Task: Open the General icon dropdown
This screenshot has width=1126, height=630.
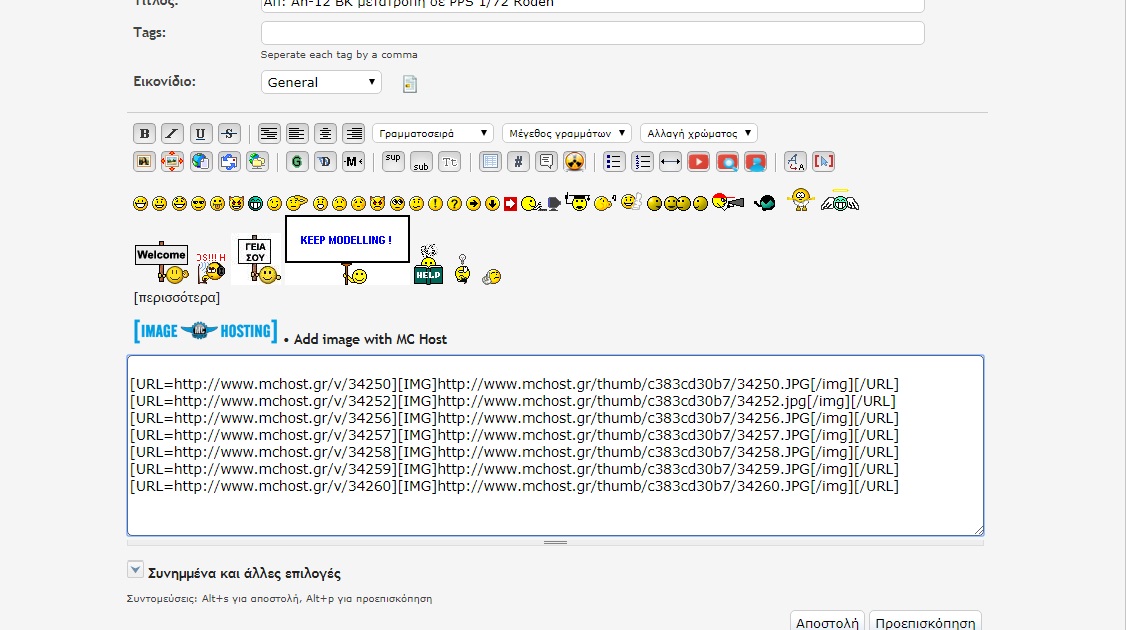Action: pyautogui.click(x=321, y=82)
